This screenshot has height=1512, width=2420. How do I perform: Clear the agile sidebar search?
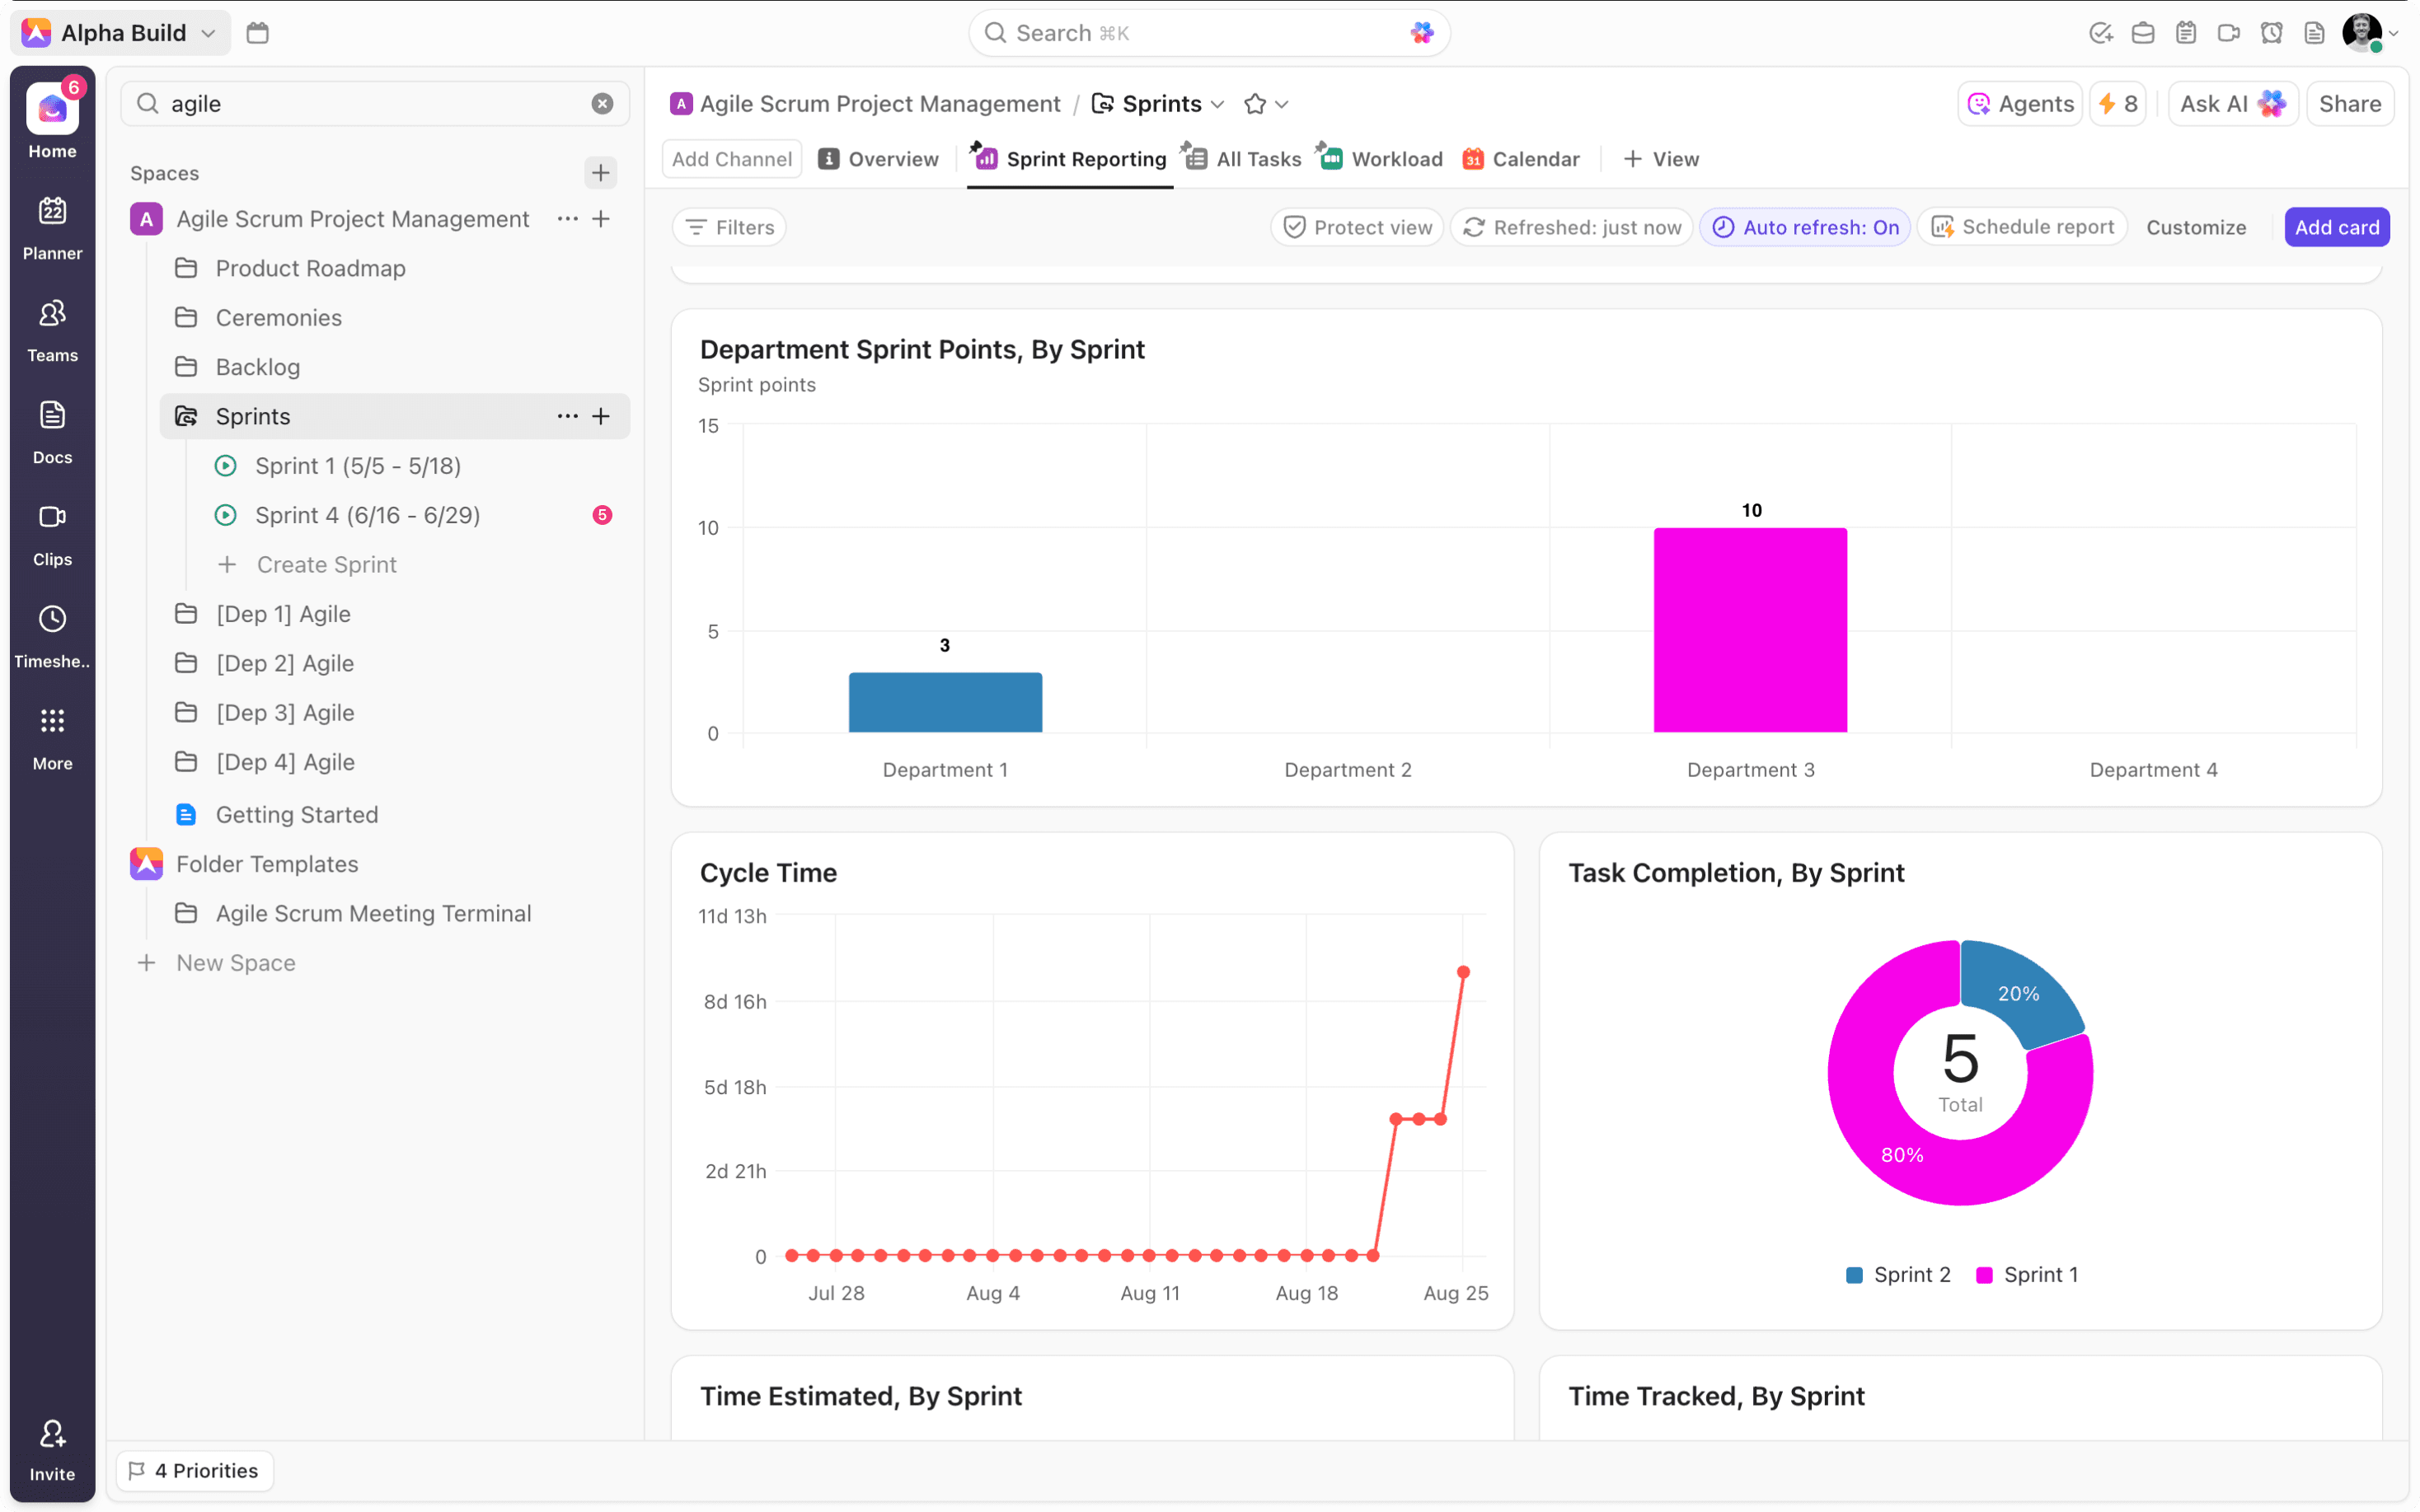point(602,104)
